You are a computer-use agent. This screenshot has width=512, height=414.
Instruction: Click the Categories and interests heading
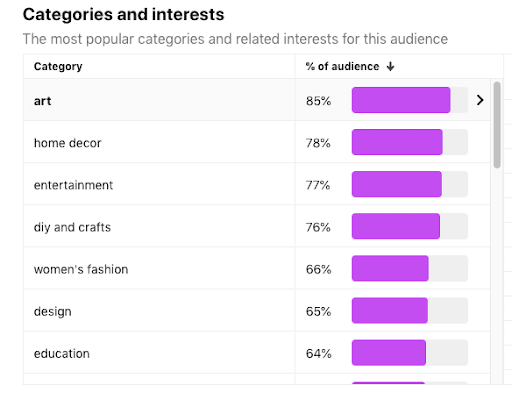123,15
